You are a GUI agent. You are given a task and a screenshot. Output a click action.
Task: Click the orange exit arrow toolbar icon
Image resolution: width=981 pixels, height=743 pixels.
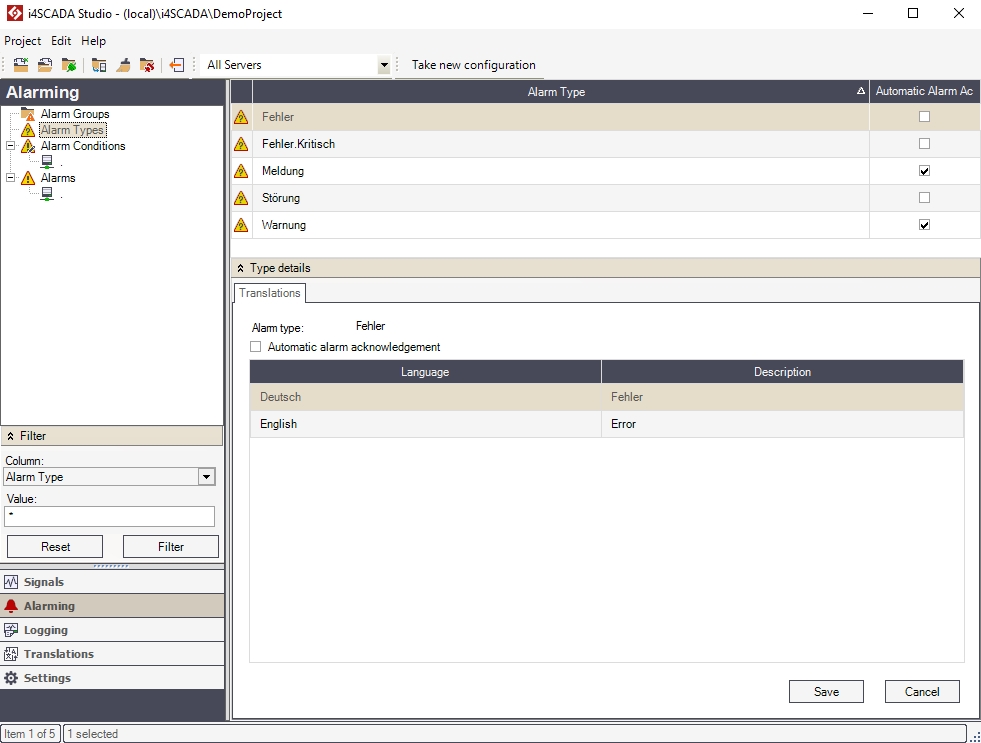pyautogui.click(x=177, y=65)
